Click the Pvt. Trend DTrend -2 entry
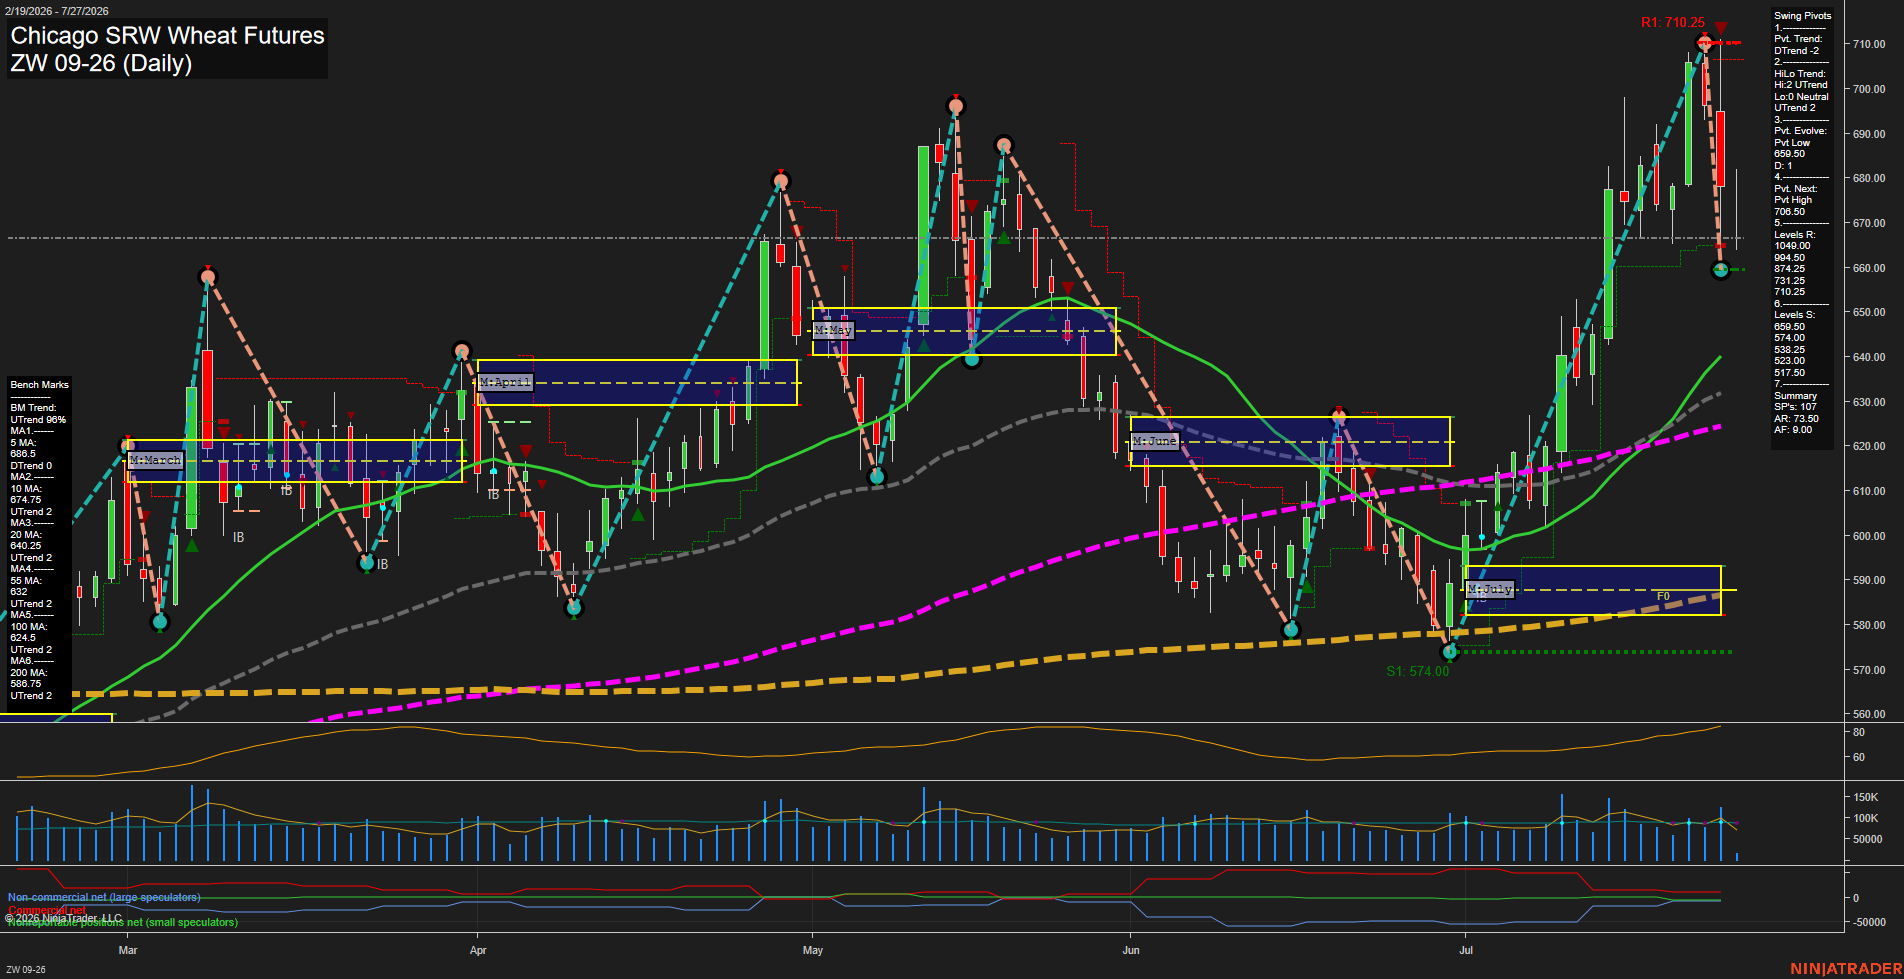 coord(1798,45)
